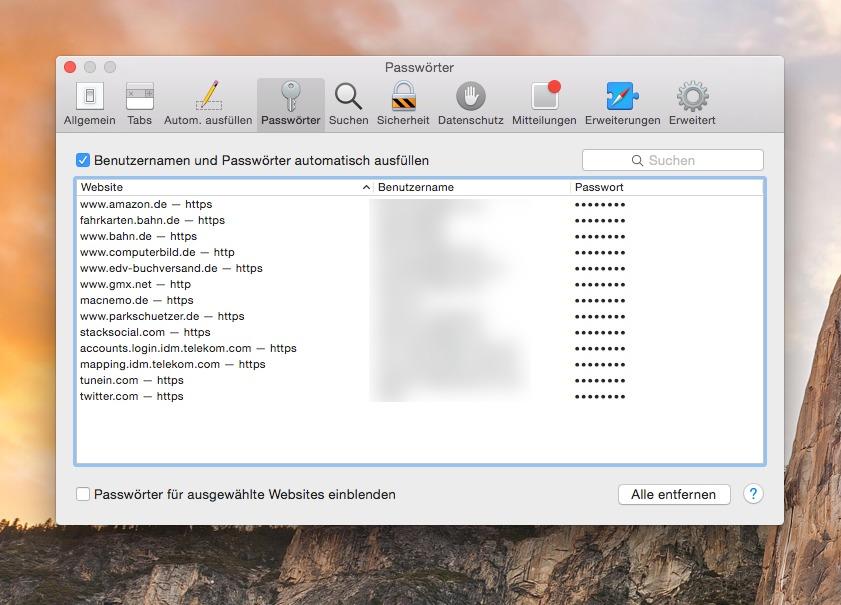Click the Alle entfernen button

[x=674, y=495]
